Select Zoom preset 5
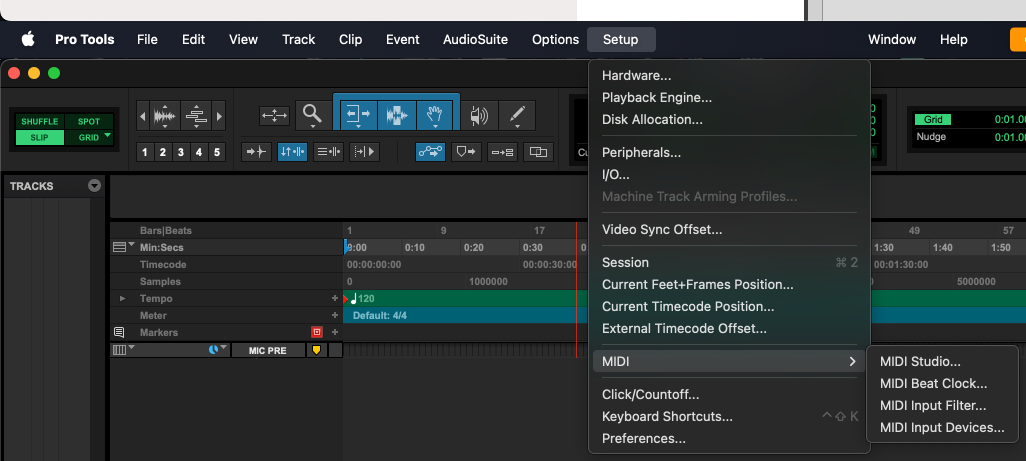 tap(217, 152)
